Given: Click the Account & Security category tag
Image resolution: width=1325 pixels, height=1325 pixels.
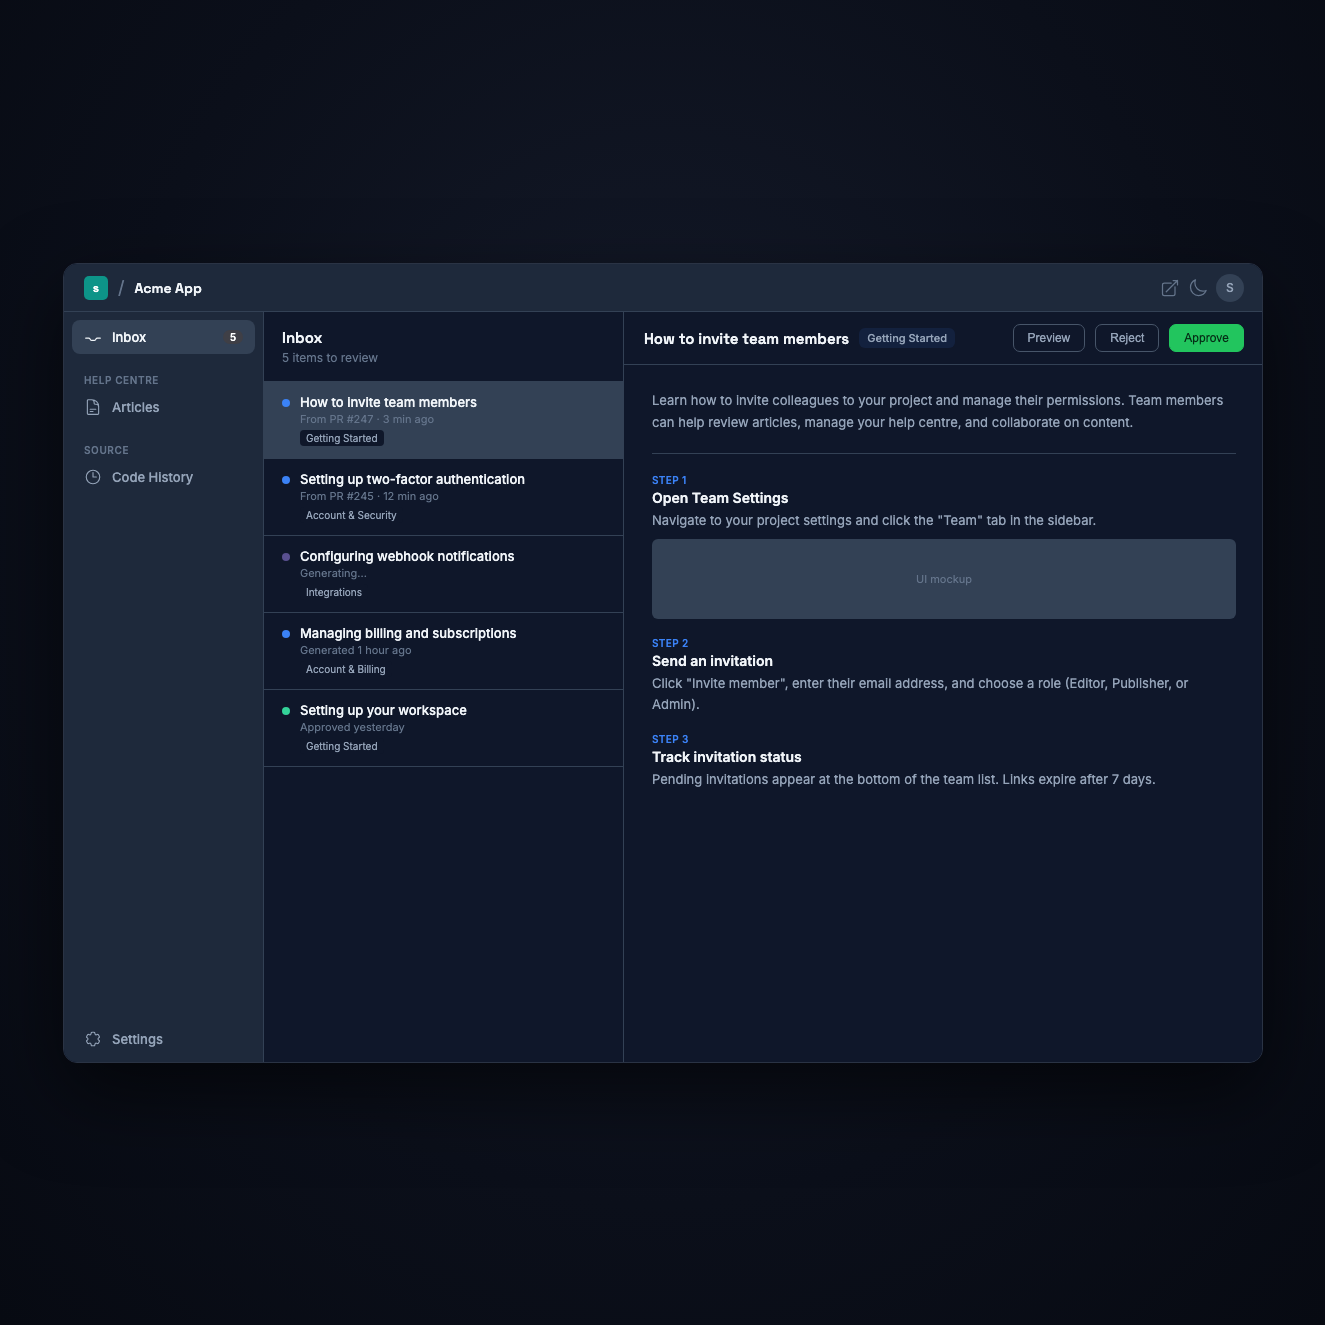Looking at the screenshot, I should 351,516.
